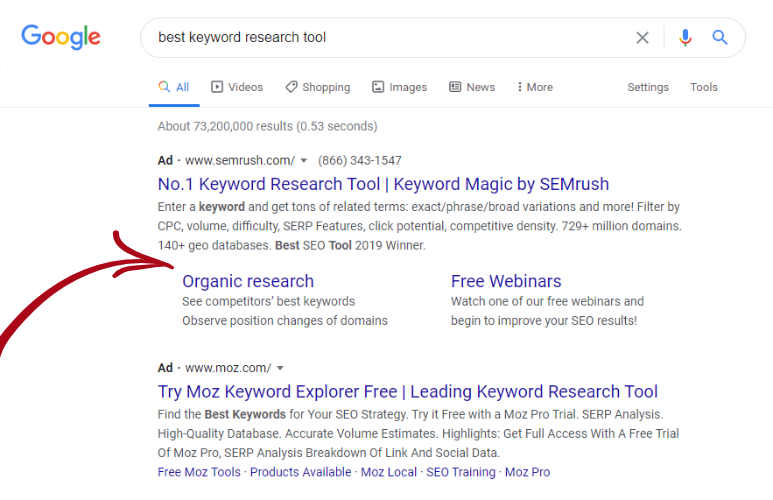Open the 'No.1 Keyword Research Tool' SEMrush ad

click(x=383, y=184)
